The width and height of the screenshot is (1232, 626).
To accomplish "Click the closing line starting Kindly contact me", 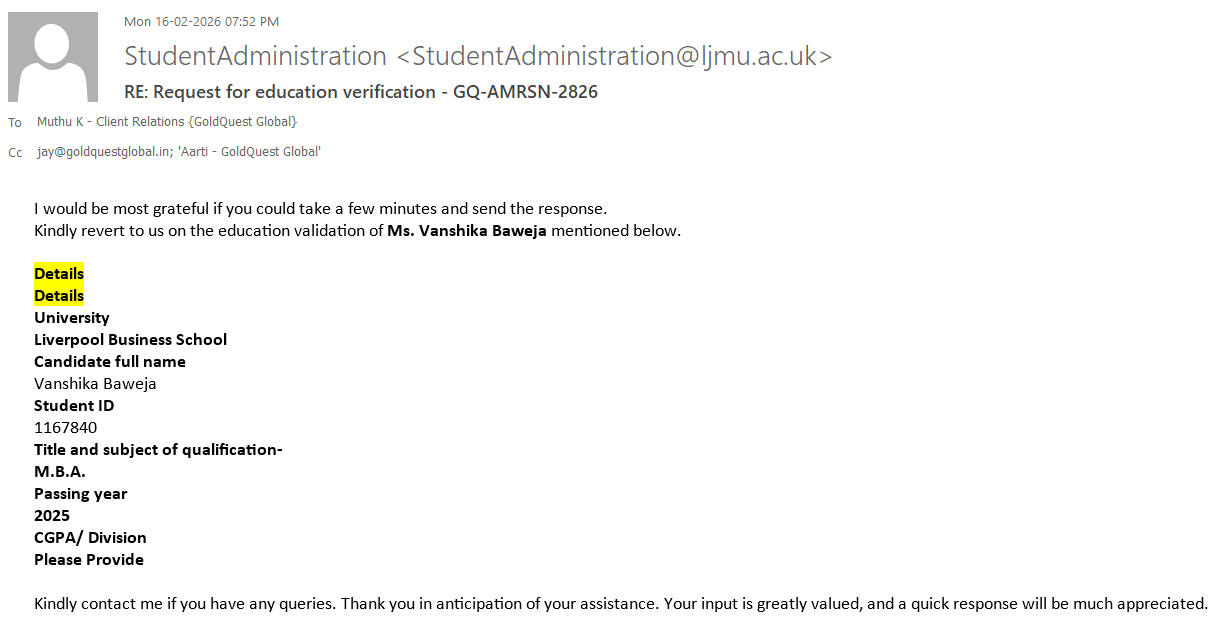I will coord(620,604).
